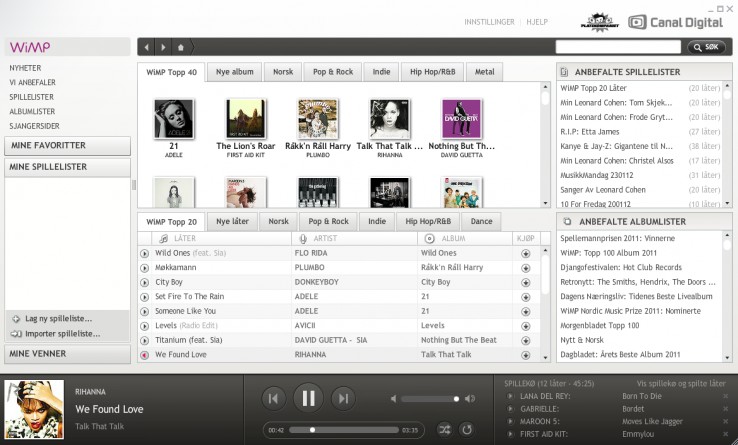Switch to Pop & Rock album tab
Viewport: 738px width, 445px height.
click(333, 72)
